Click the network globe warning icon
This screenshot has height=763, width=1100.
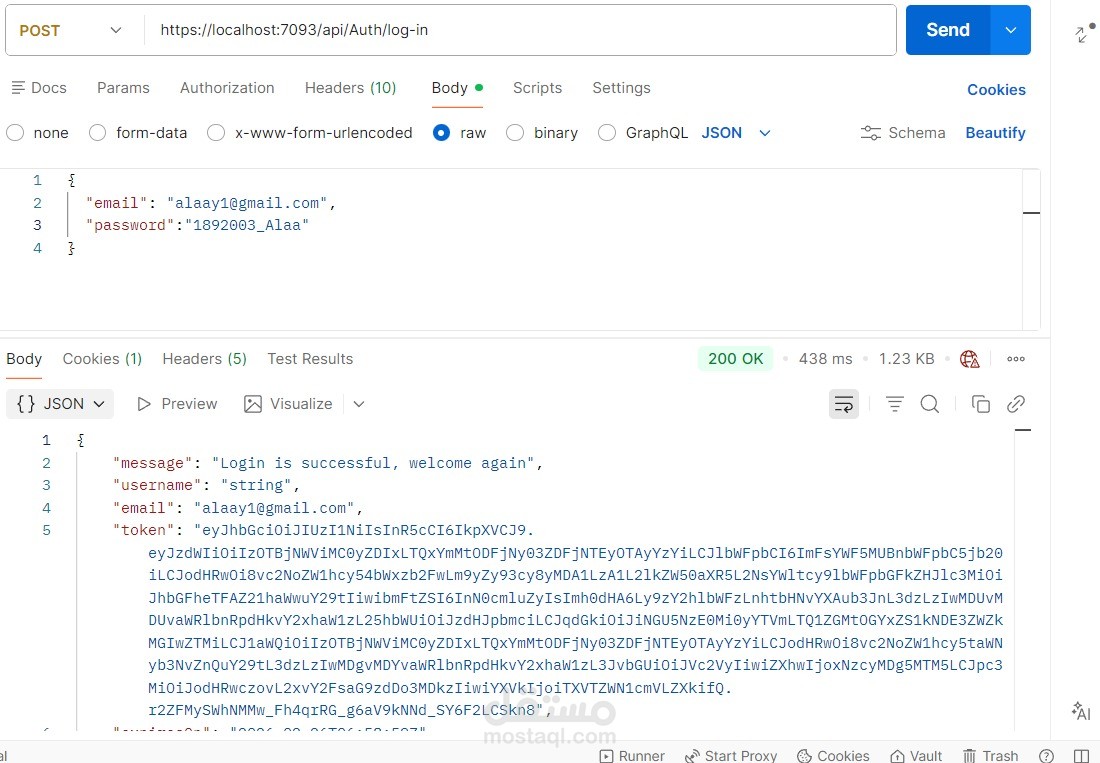coord(970,358)
